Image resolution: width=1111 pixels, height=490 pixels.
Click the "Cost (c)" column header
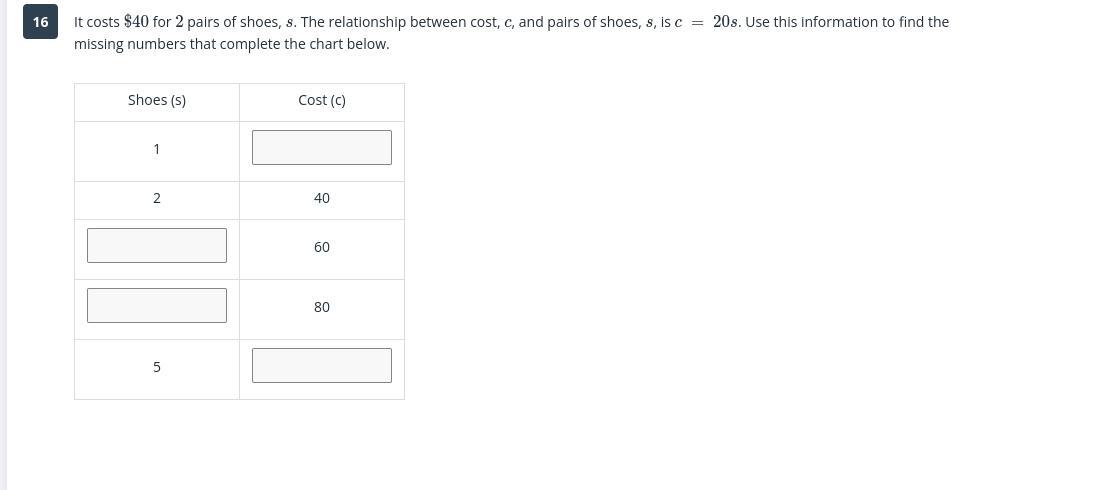321,100
